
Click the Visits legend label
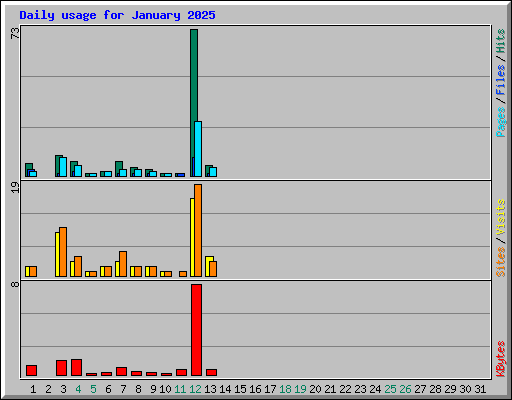click(500, 217)
